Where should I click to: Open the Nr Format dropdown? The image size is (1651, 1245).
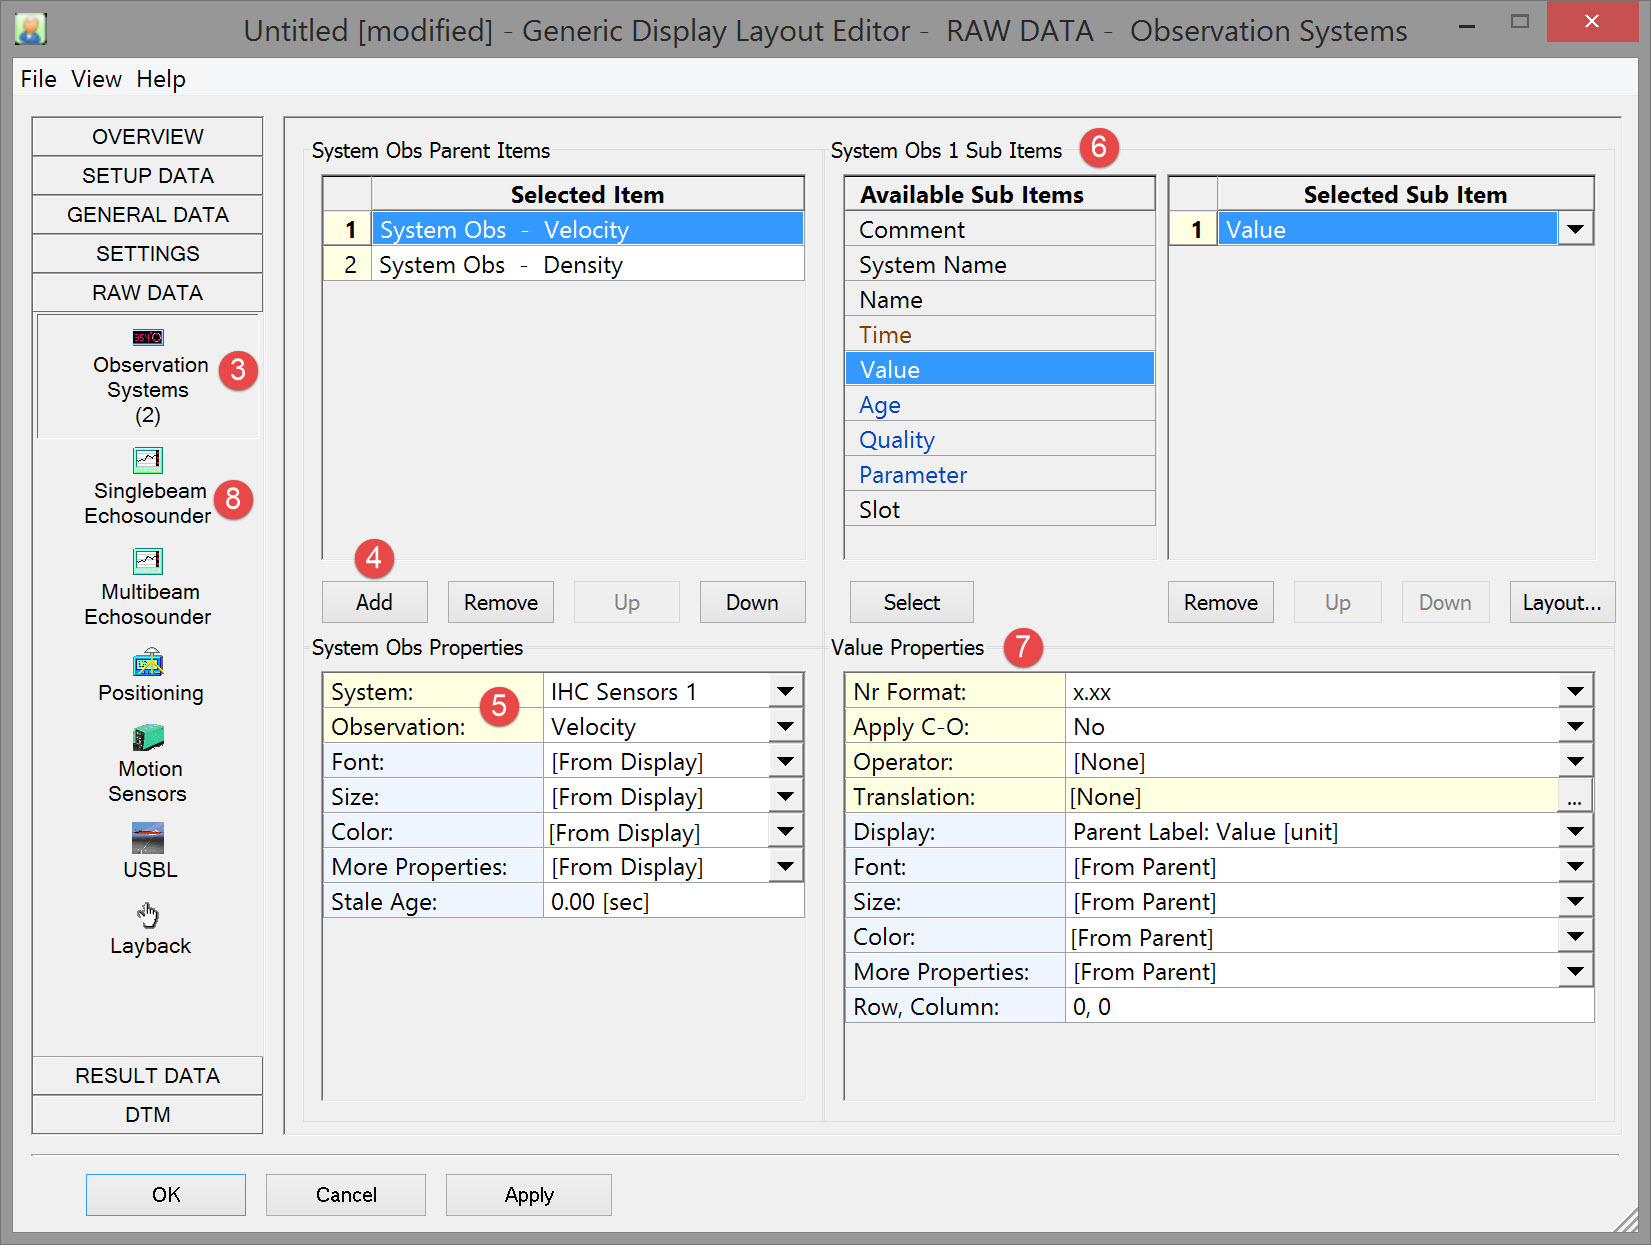tap(1575, 692)
